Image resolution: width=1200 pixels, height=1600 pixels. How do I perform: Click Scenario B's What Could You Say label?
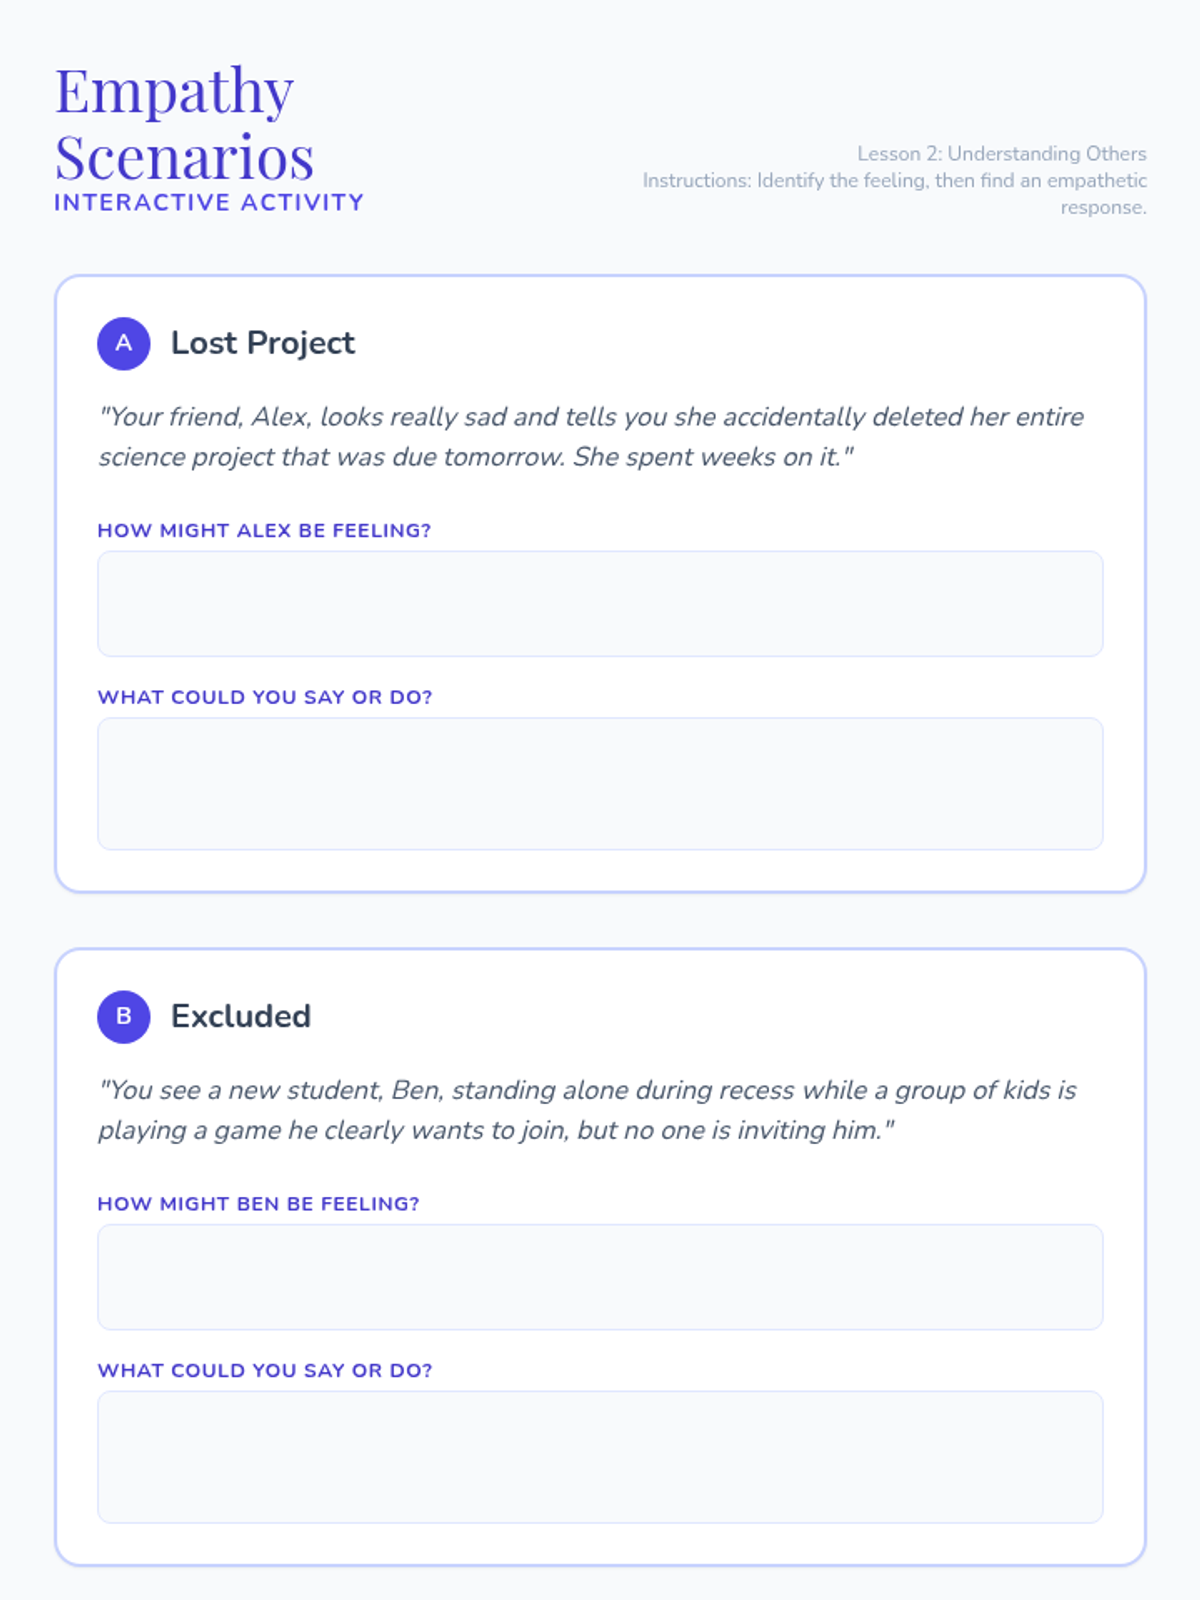point(265,1370)
